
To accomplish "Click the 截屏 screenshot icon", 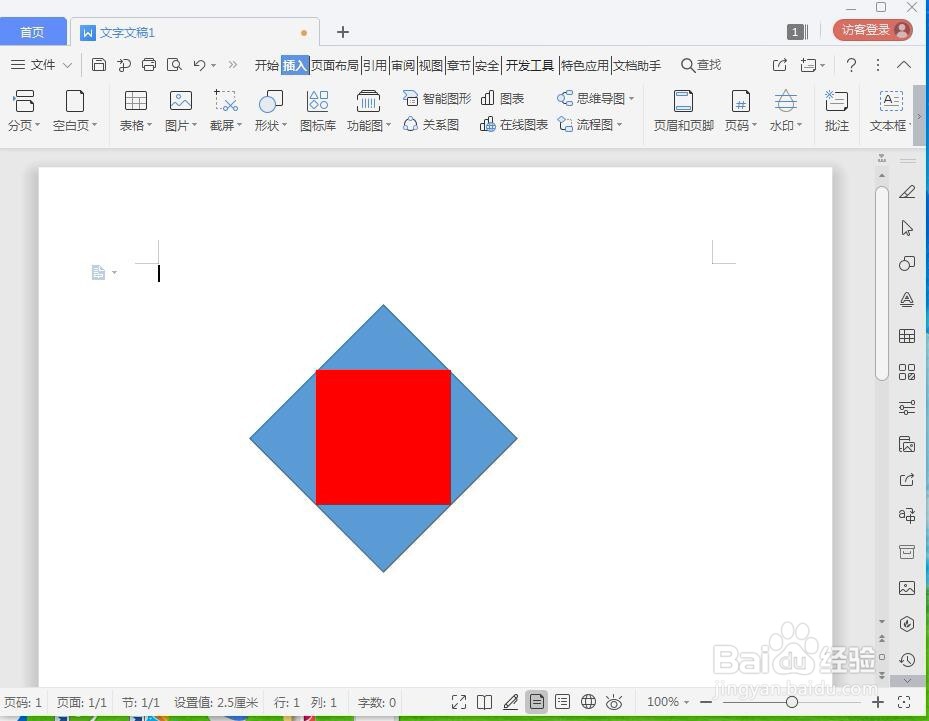I will point(226,101).
